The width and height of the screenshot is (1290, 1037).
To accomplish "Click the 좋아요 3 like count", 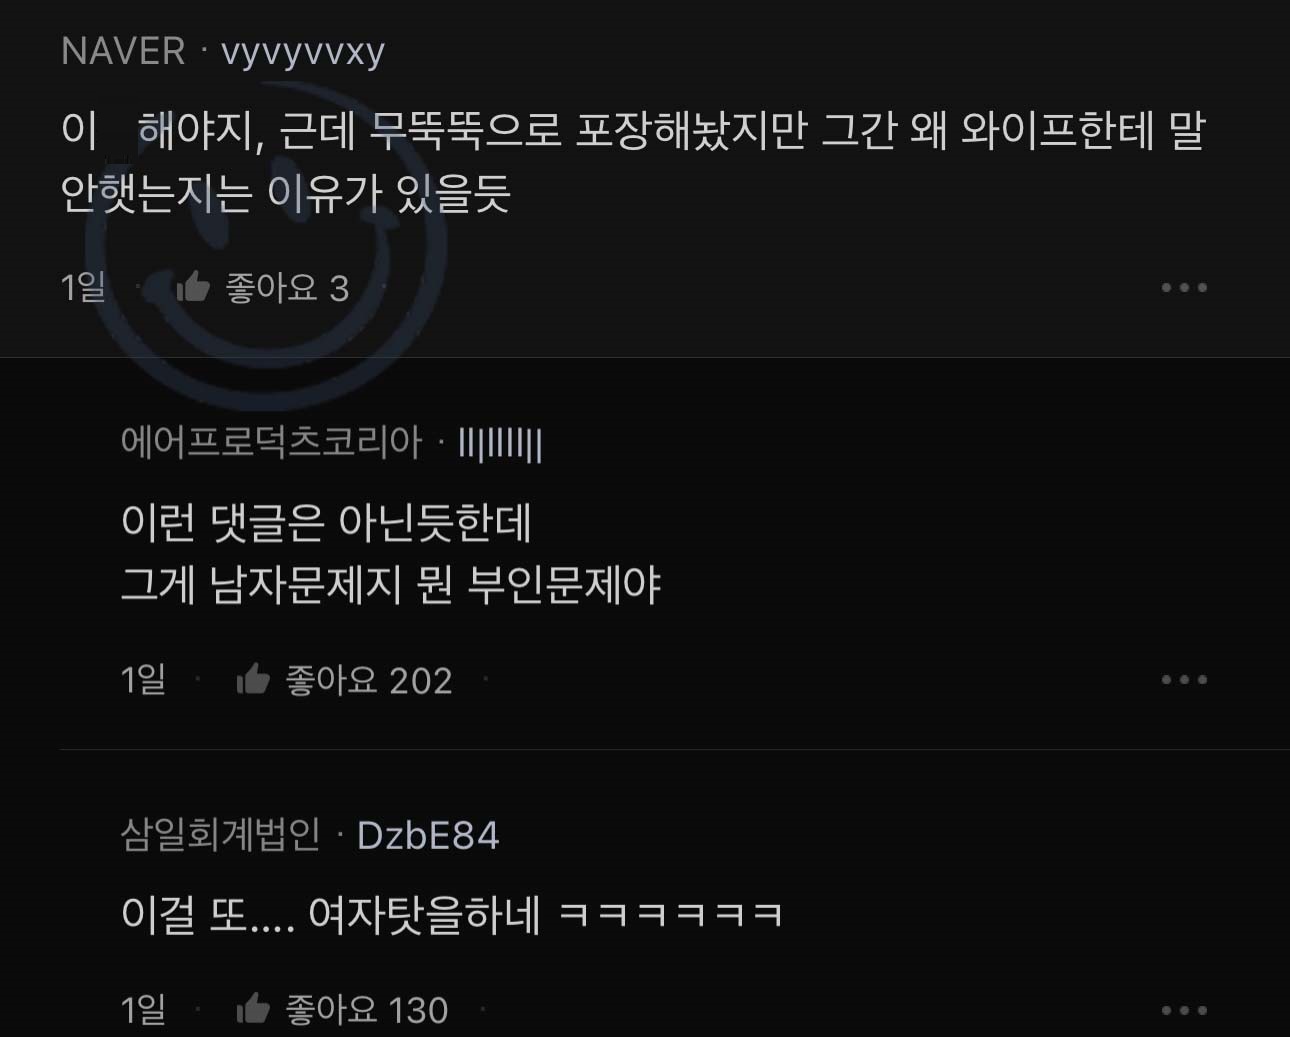I will (x=287, y=288).
